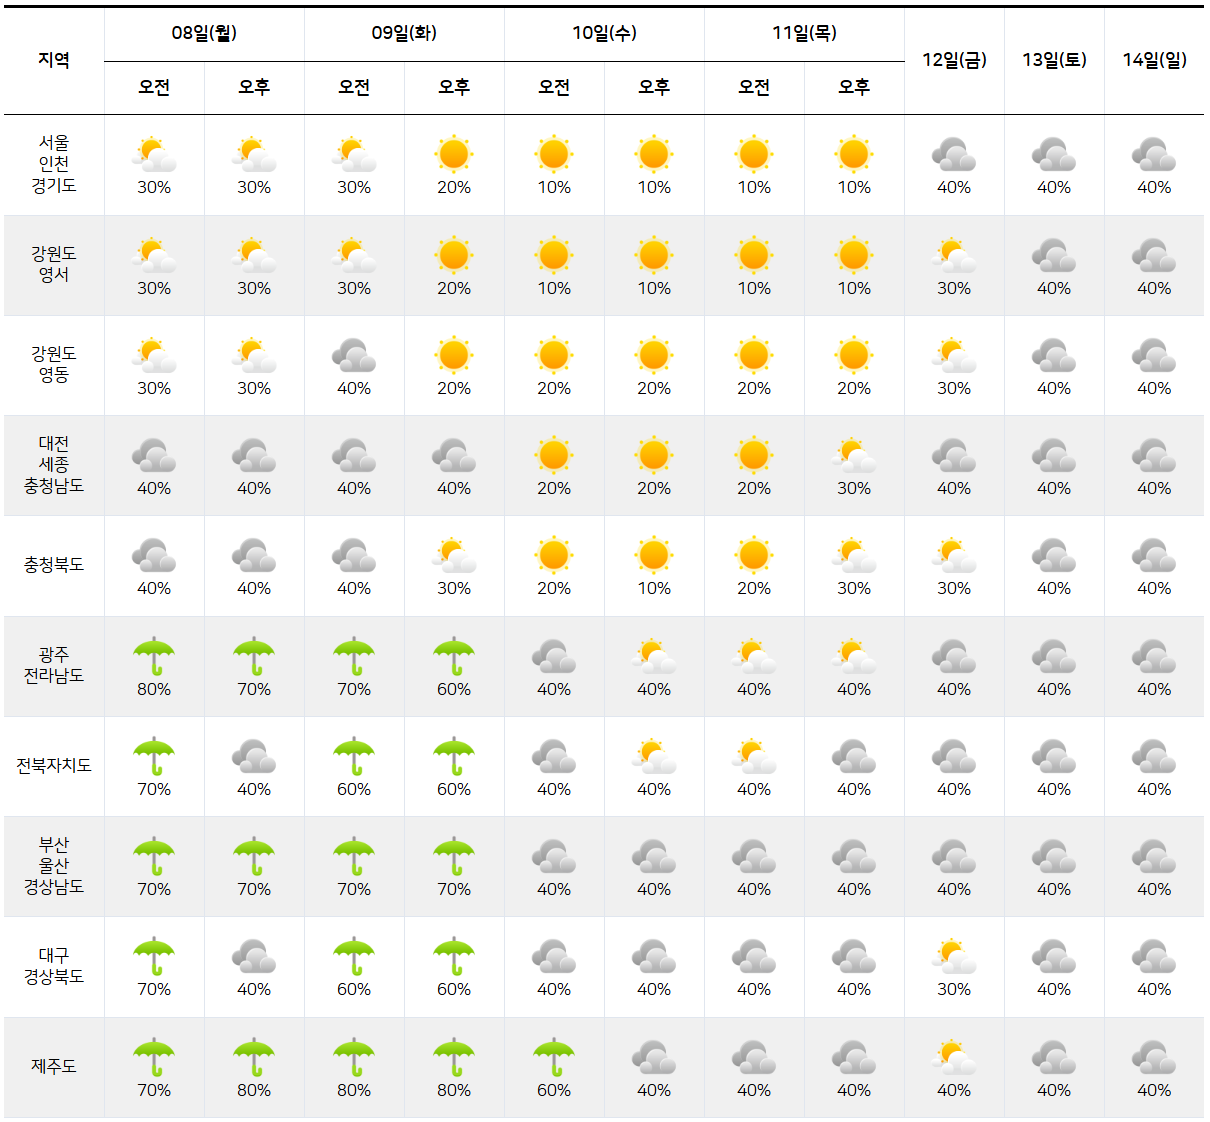Click the 11일(목) date header
This screenshot has width=1210, height=1122.
point(804,33)
